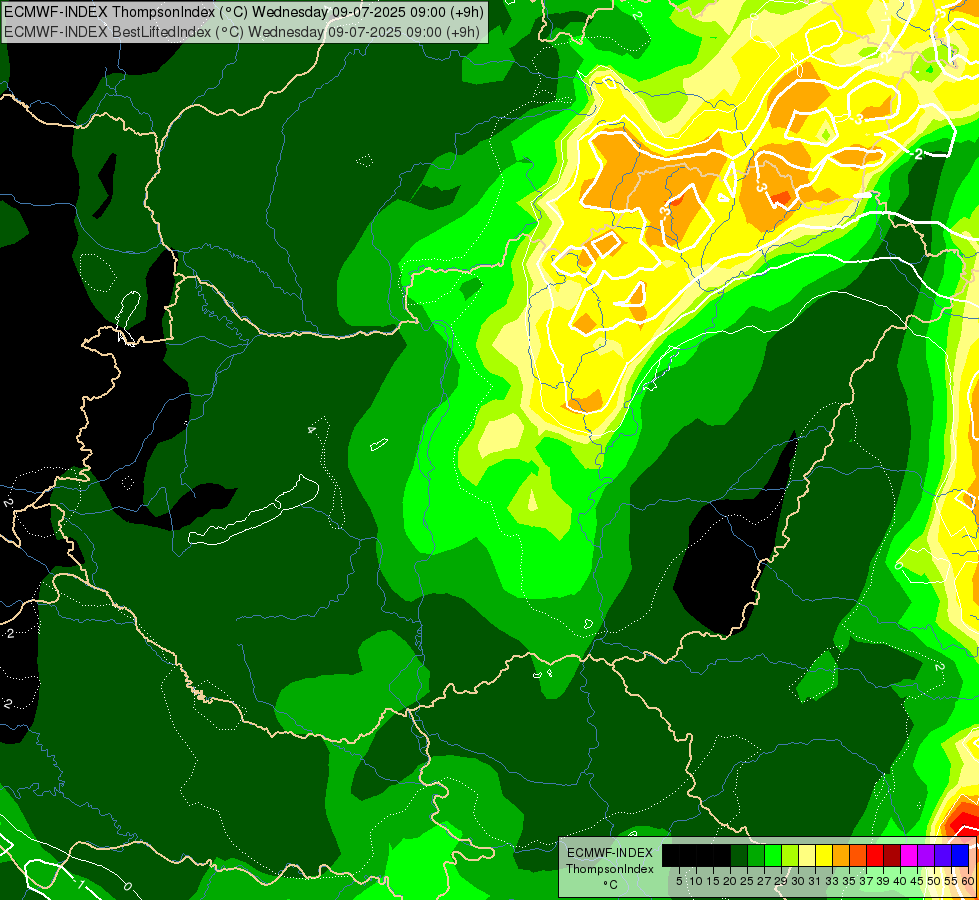Click the legend tick label 5
Image resolution: width=979 pixels, height=900 pixels.
coord(679,881)
